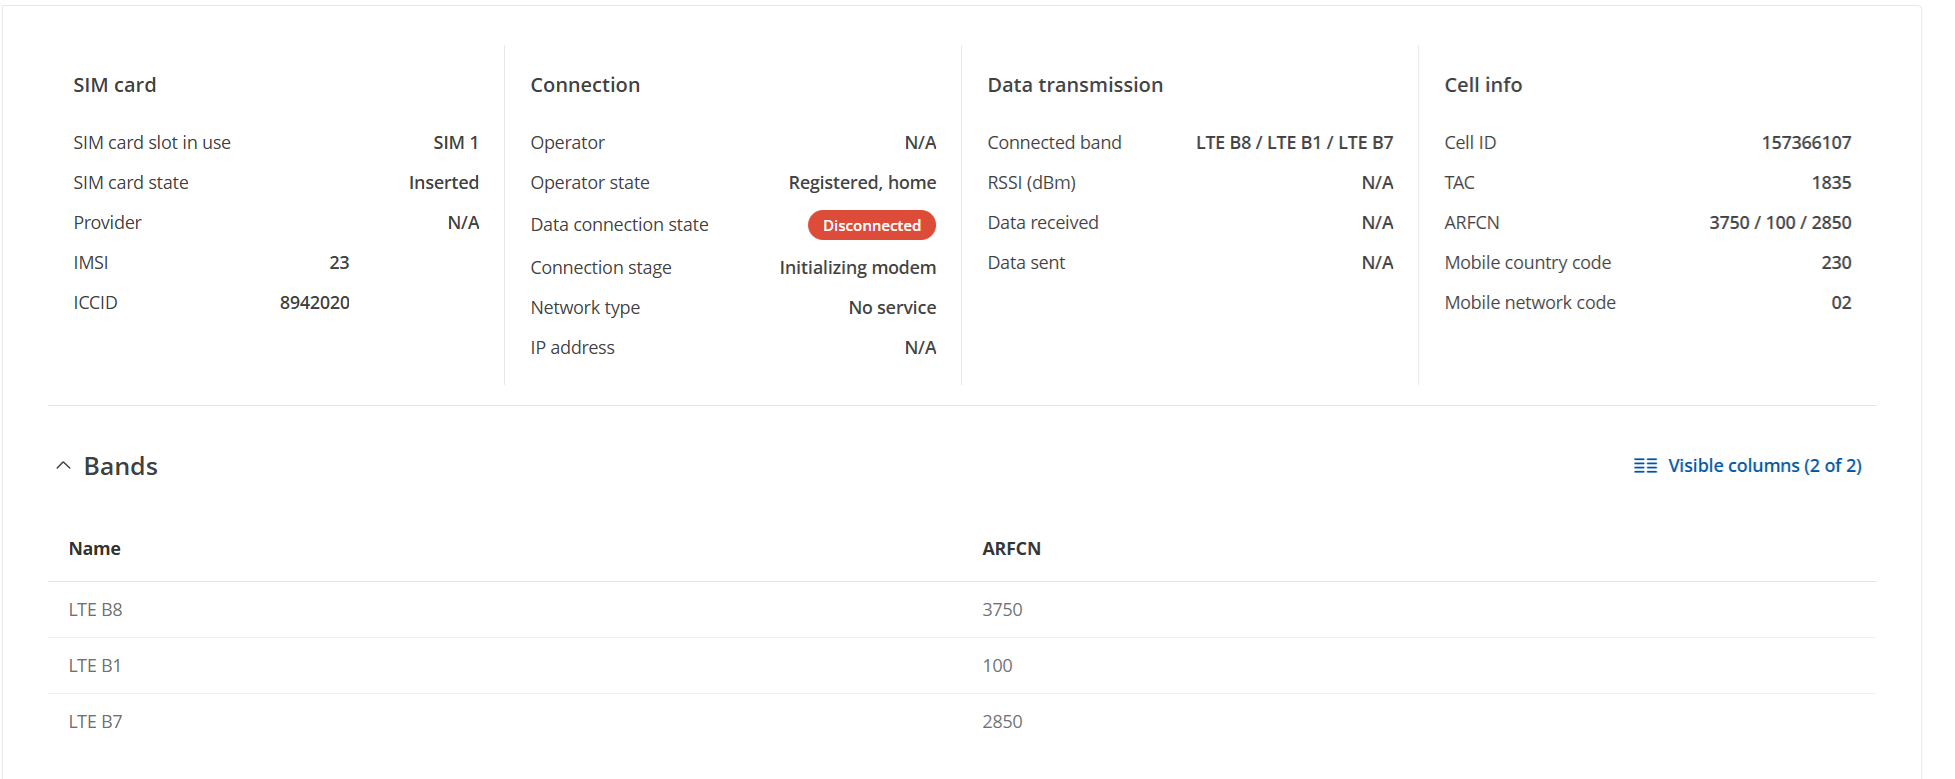The width and height of the screenshot is (1955, 779).
Task: Click Connected band LTE B8 / B1 / B7 value
Action: tap(1294, 143)
